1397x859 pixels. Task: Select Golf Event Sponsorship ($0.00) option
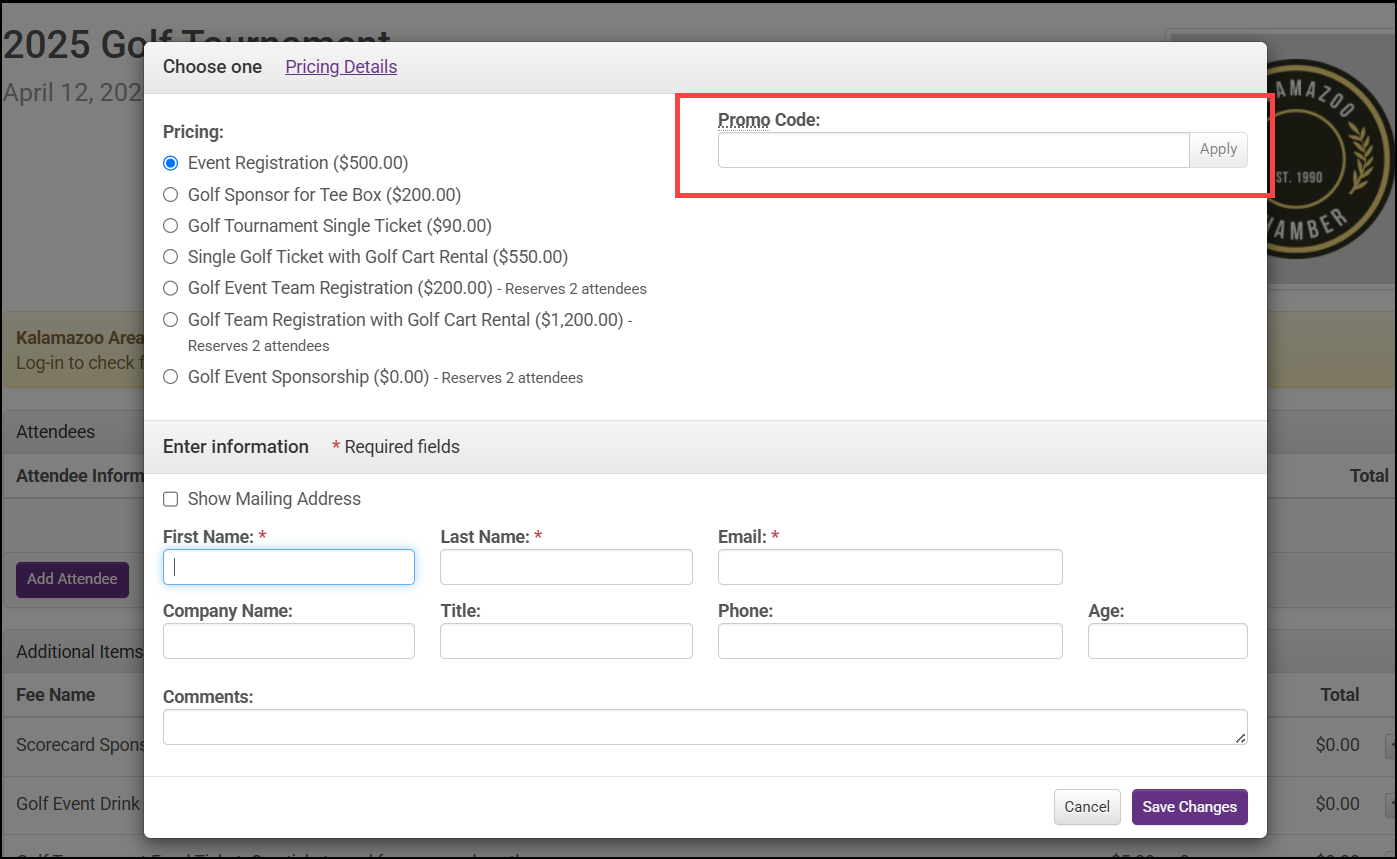[171, 377]
